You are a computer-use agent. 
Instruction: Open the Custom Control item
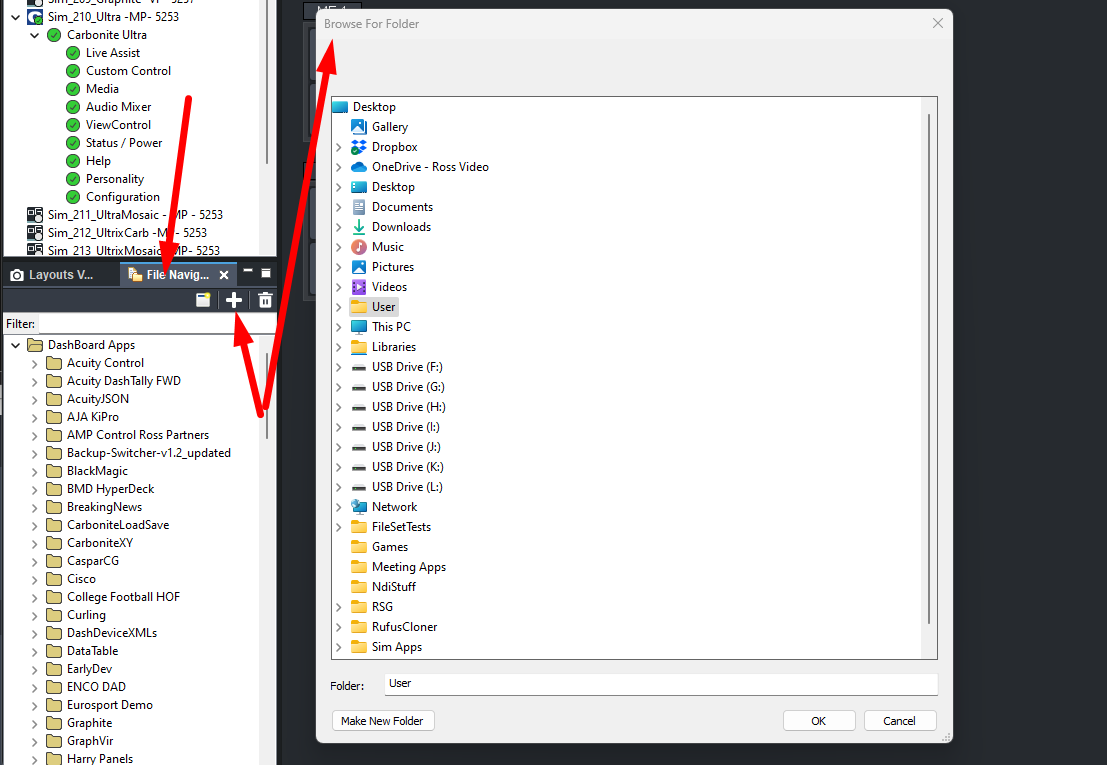click(x=128, y=71)
